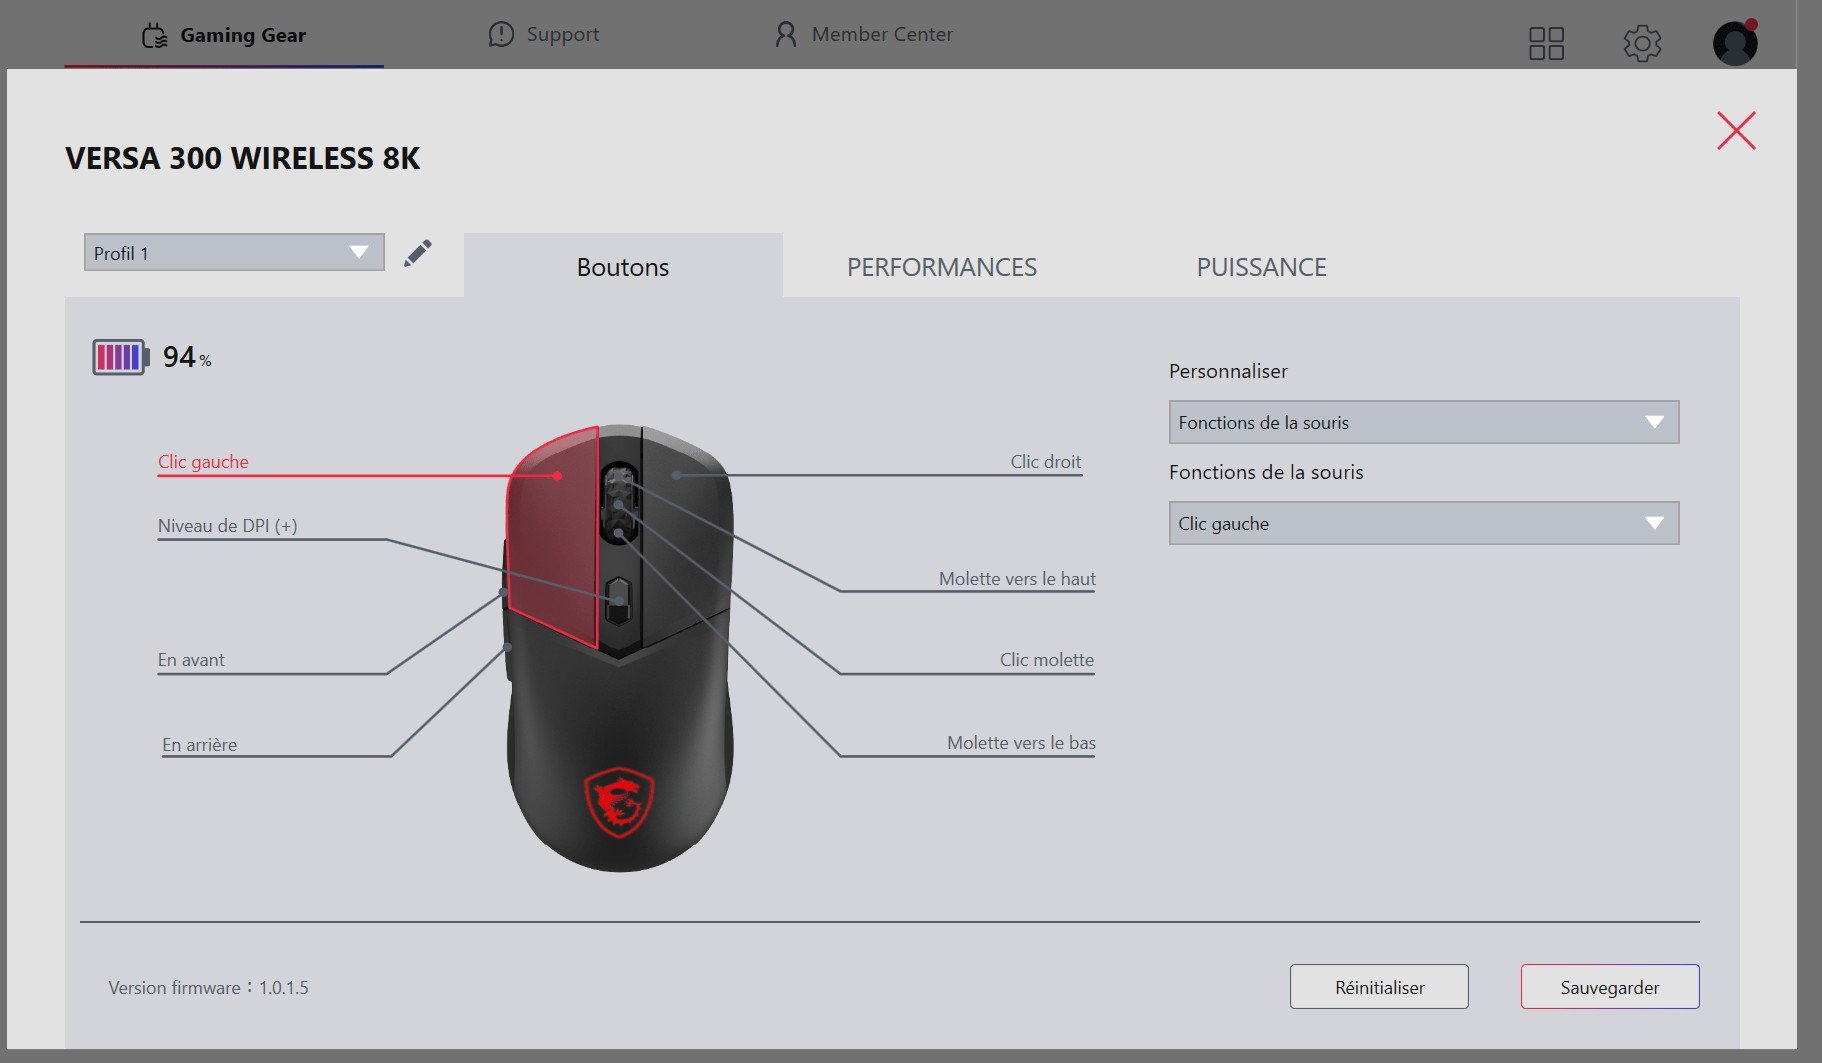This screenshot has height=1063, width=1822.
Task: Select the En avant button label
Action: [x=191, y=660]
